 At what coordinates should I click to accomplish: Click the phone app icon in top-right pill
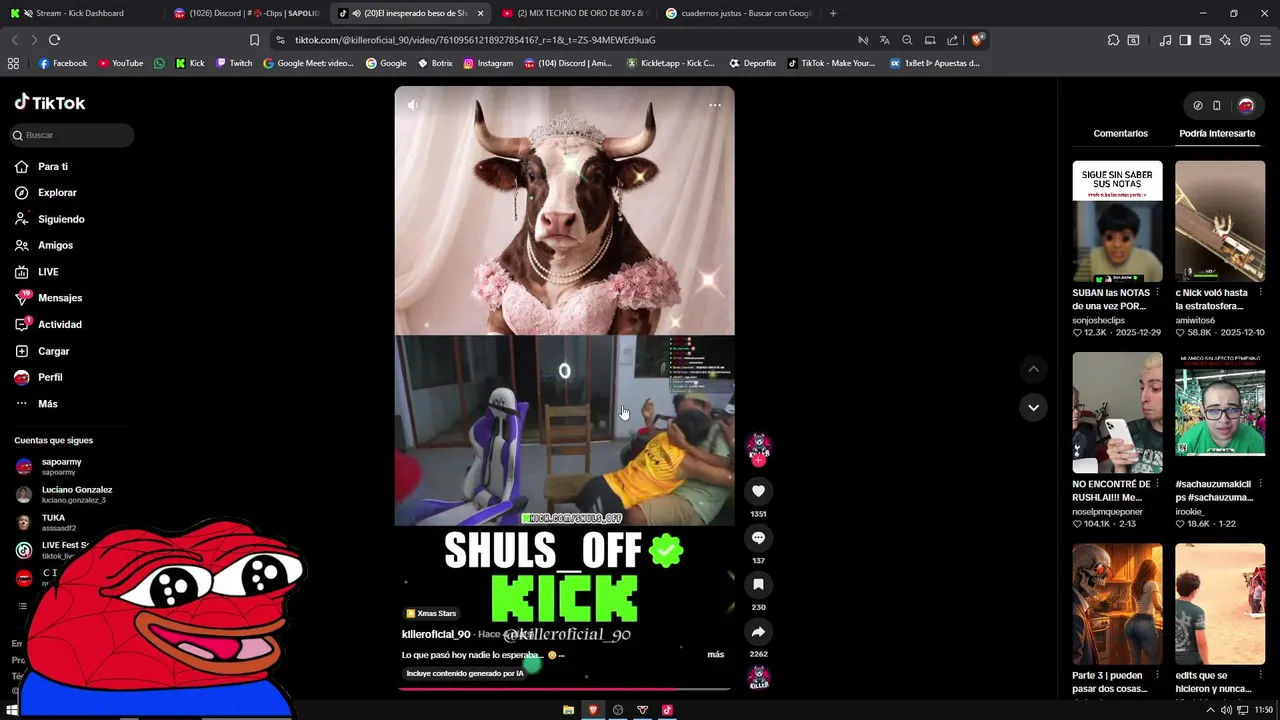pos(1217,105)
